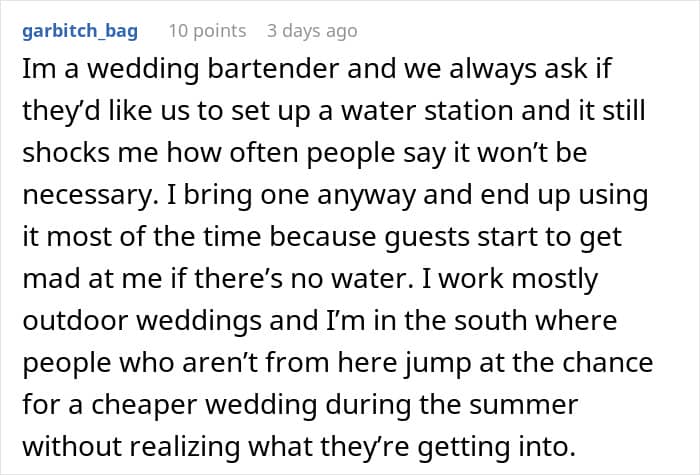Click the phrase during the summer
The image size is (700, 475).
pos(451,405)
